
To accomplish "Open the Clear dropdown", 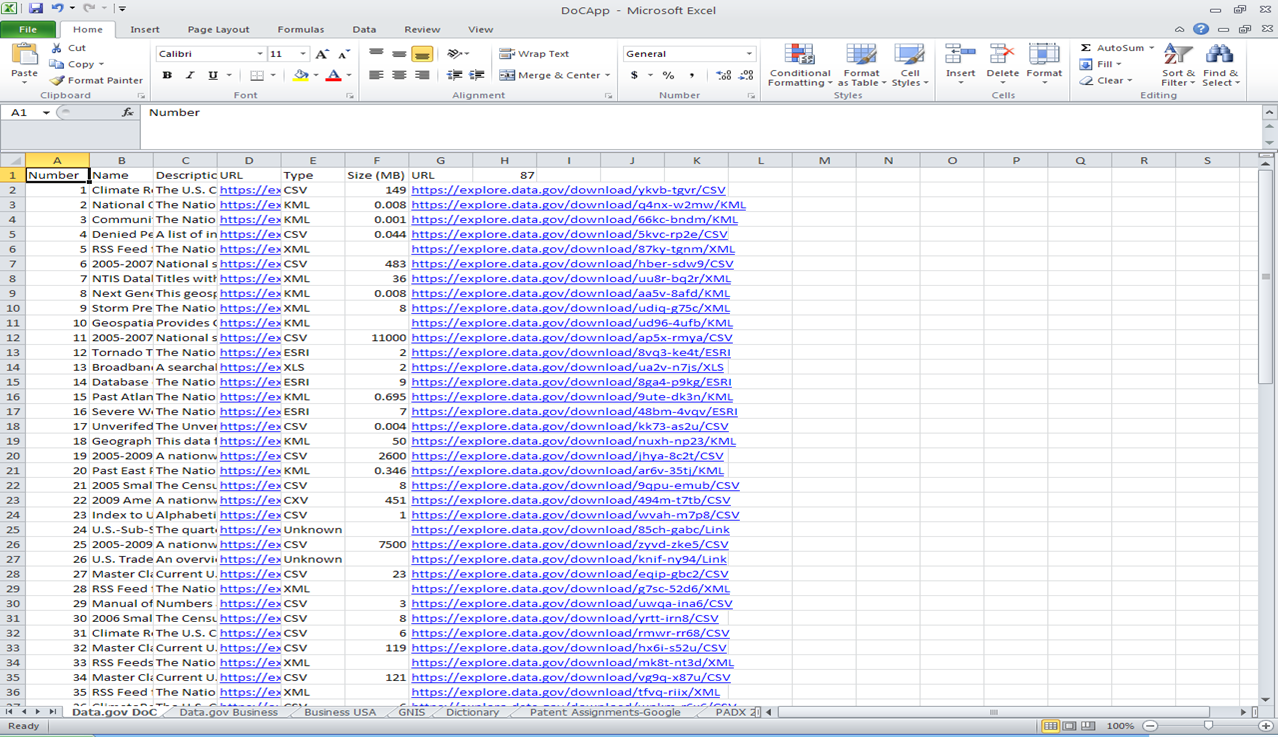I will coord(1106,80).
